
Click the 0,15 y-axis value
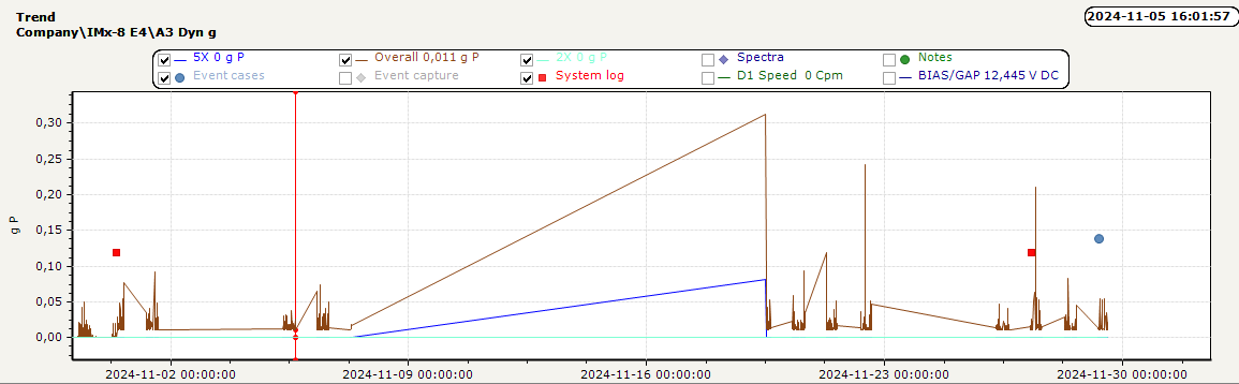tap(48, 231)
